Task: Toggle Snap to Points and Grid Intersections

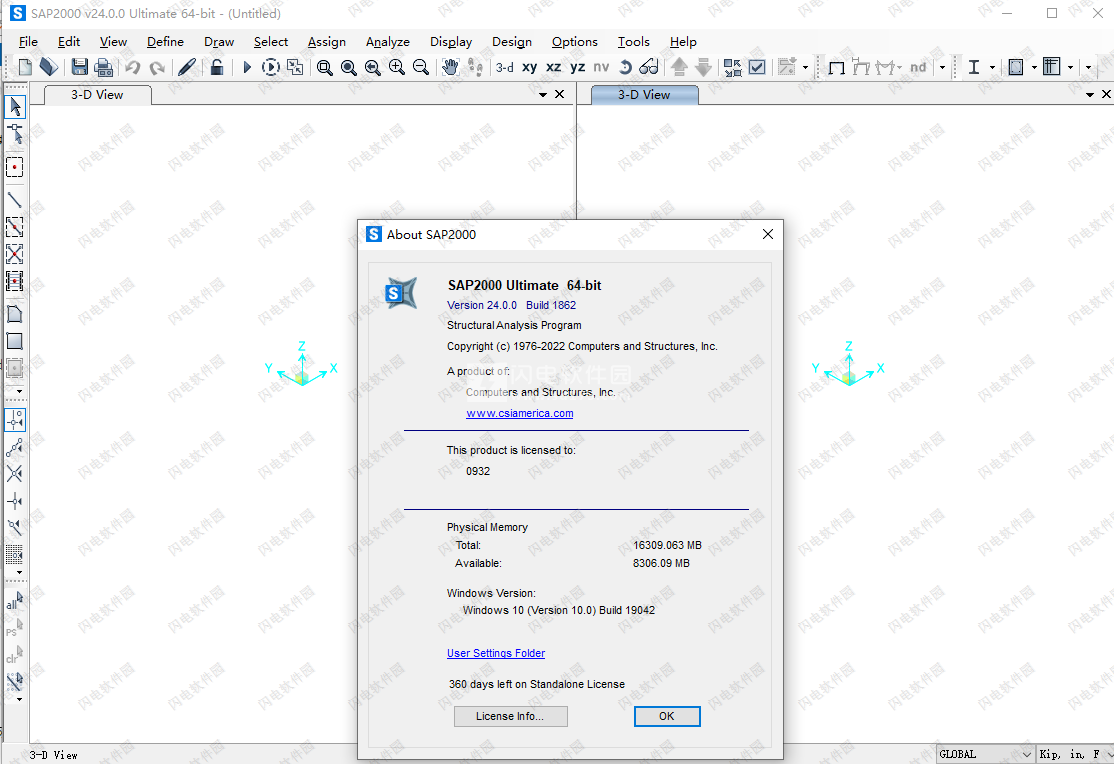Action: click(15, 420)
